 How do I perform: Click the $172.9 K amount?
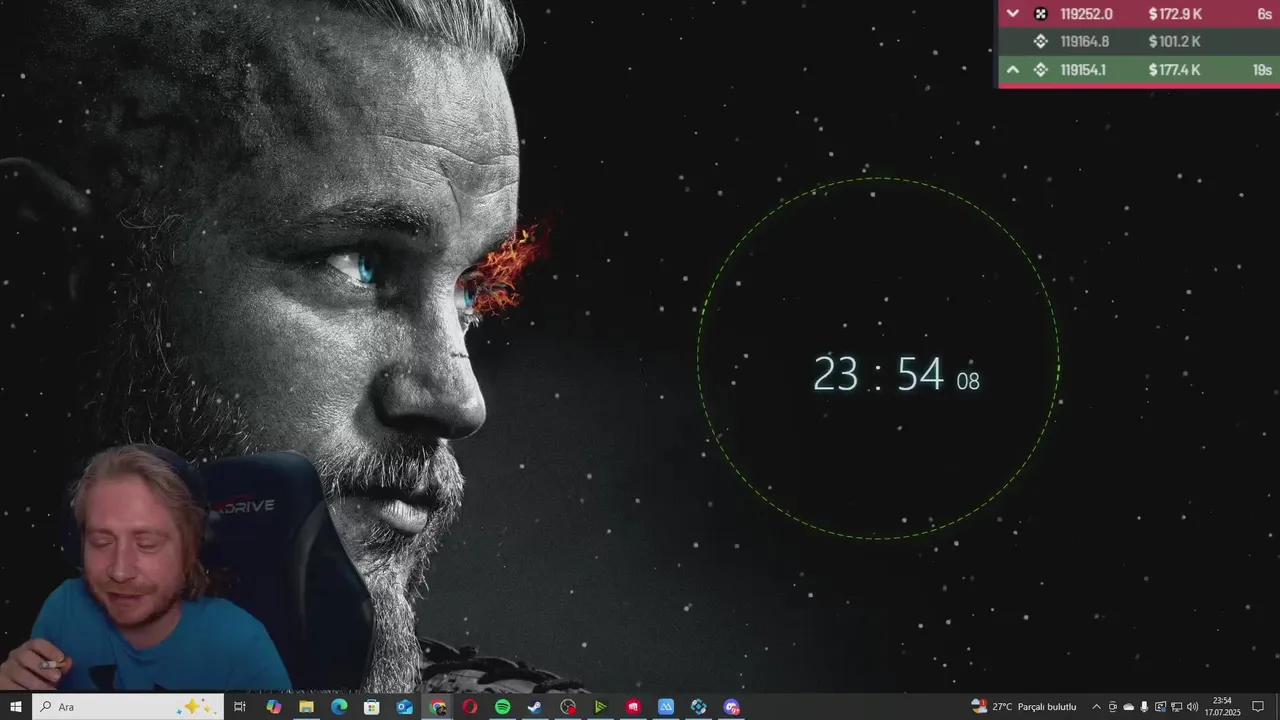pyautogui.click(x=1175, y=14)
